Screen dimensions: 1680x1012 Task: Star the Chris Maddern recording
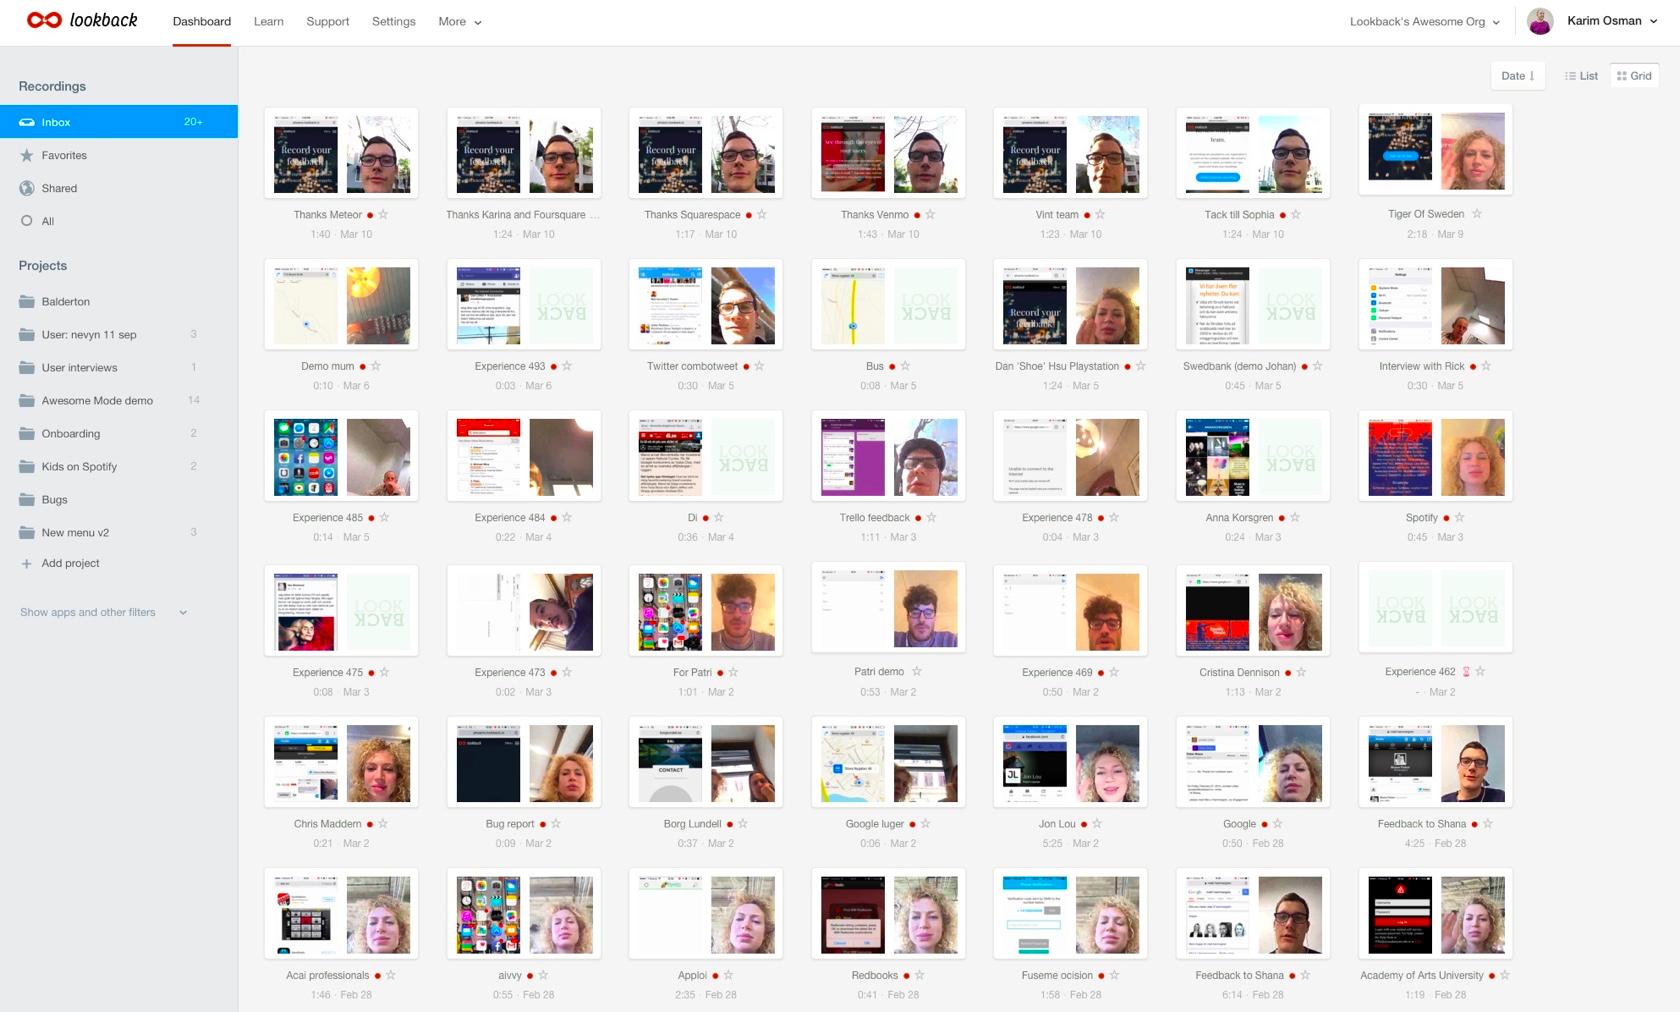pyautogui.click(x=383, y=824)
